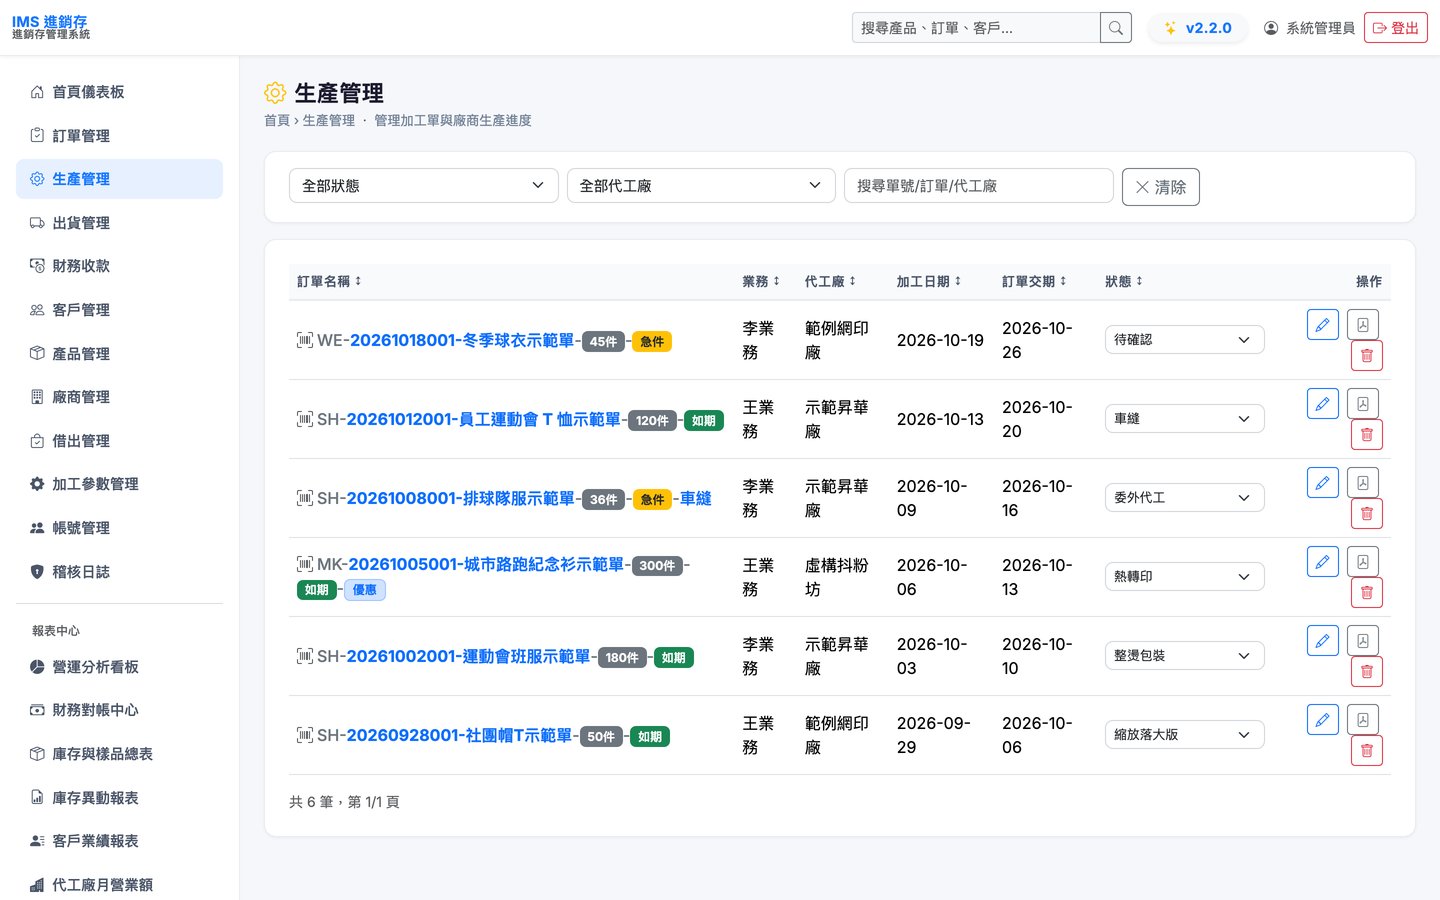Image resolution: width=1440 pixels, height=900 pixels.
Task: Open 訂單管理 in sidebar
Action: [x=119, y=136]
